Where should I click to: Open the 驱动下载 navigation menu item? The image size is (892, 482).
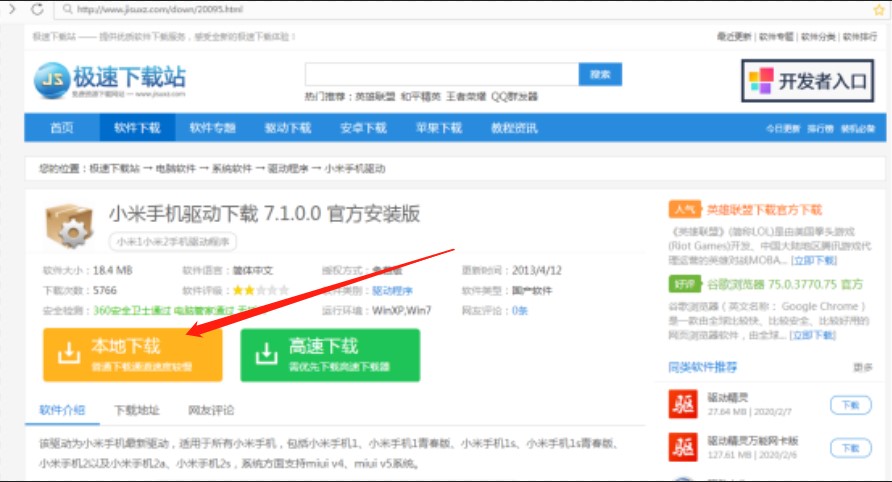tap(287, 128)
